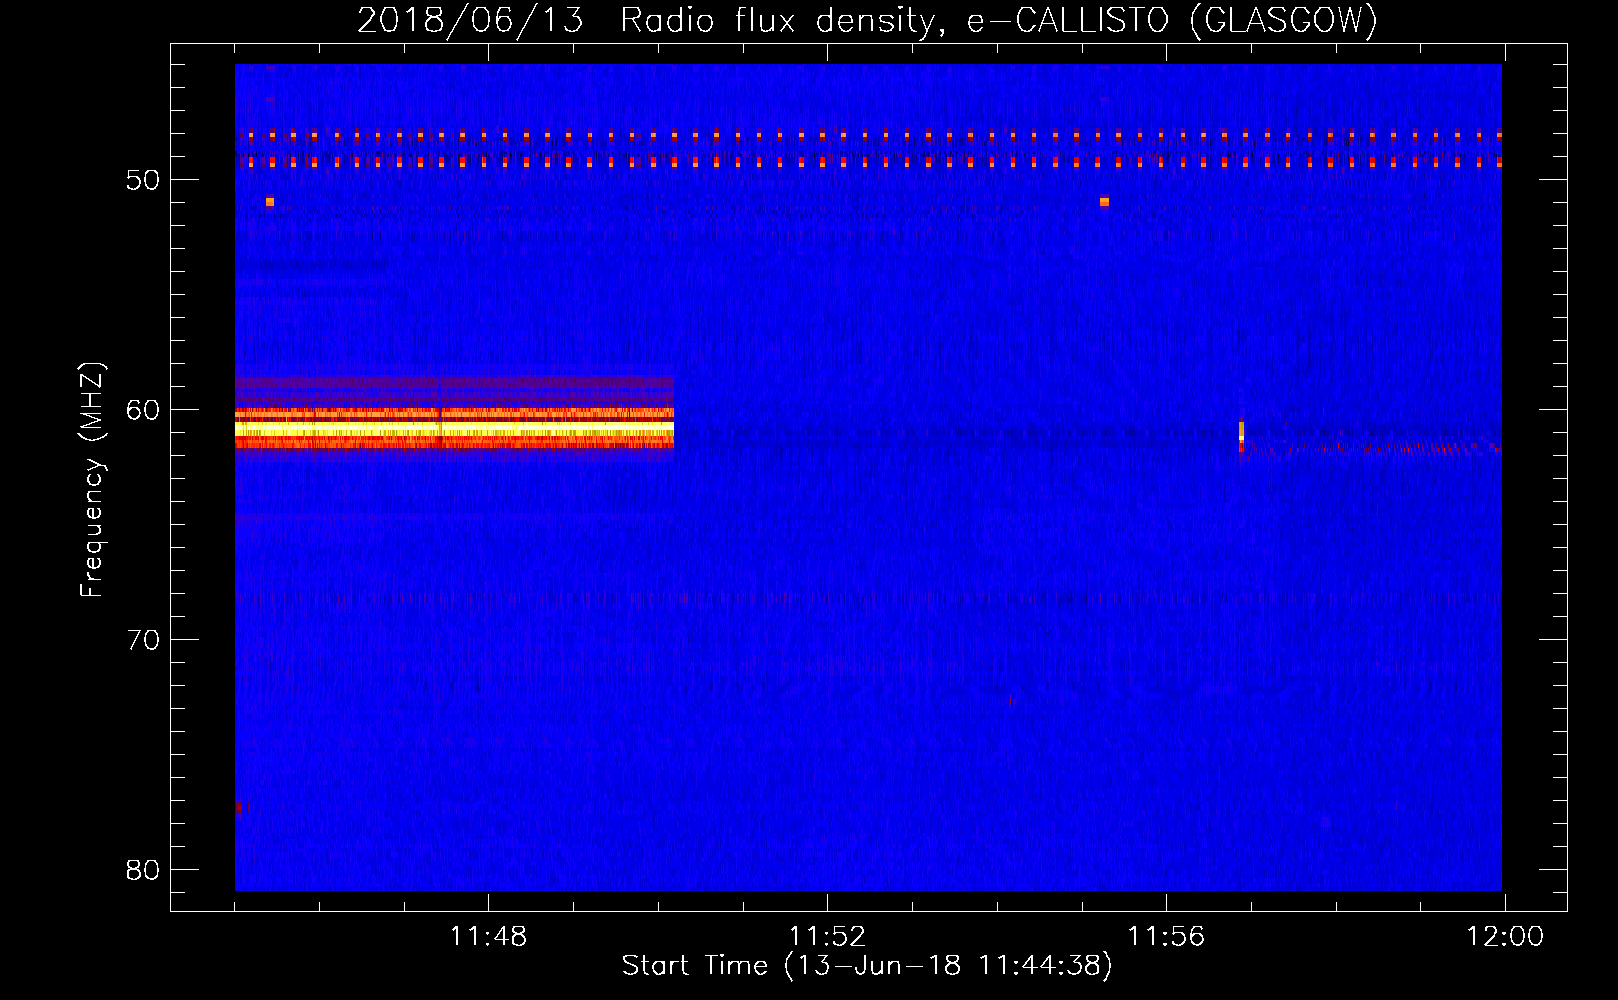
Task: Click the orange dot near 51 MHz at the left edge of the plot
Action: (x=270, y=202)
